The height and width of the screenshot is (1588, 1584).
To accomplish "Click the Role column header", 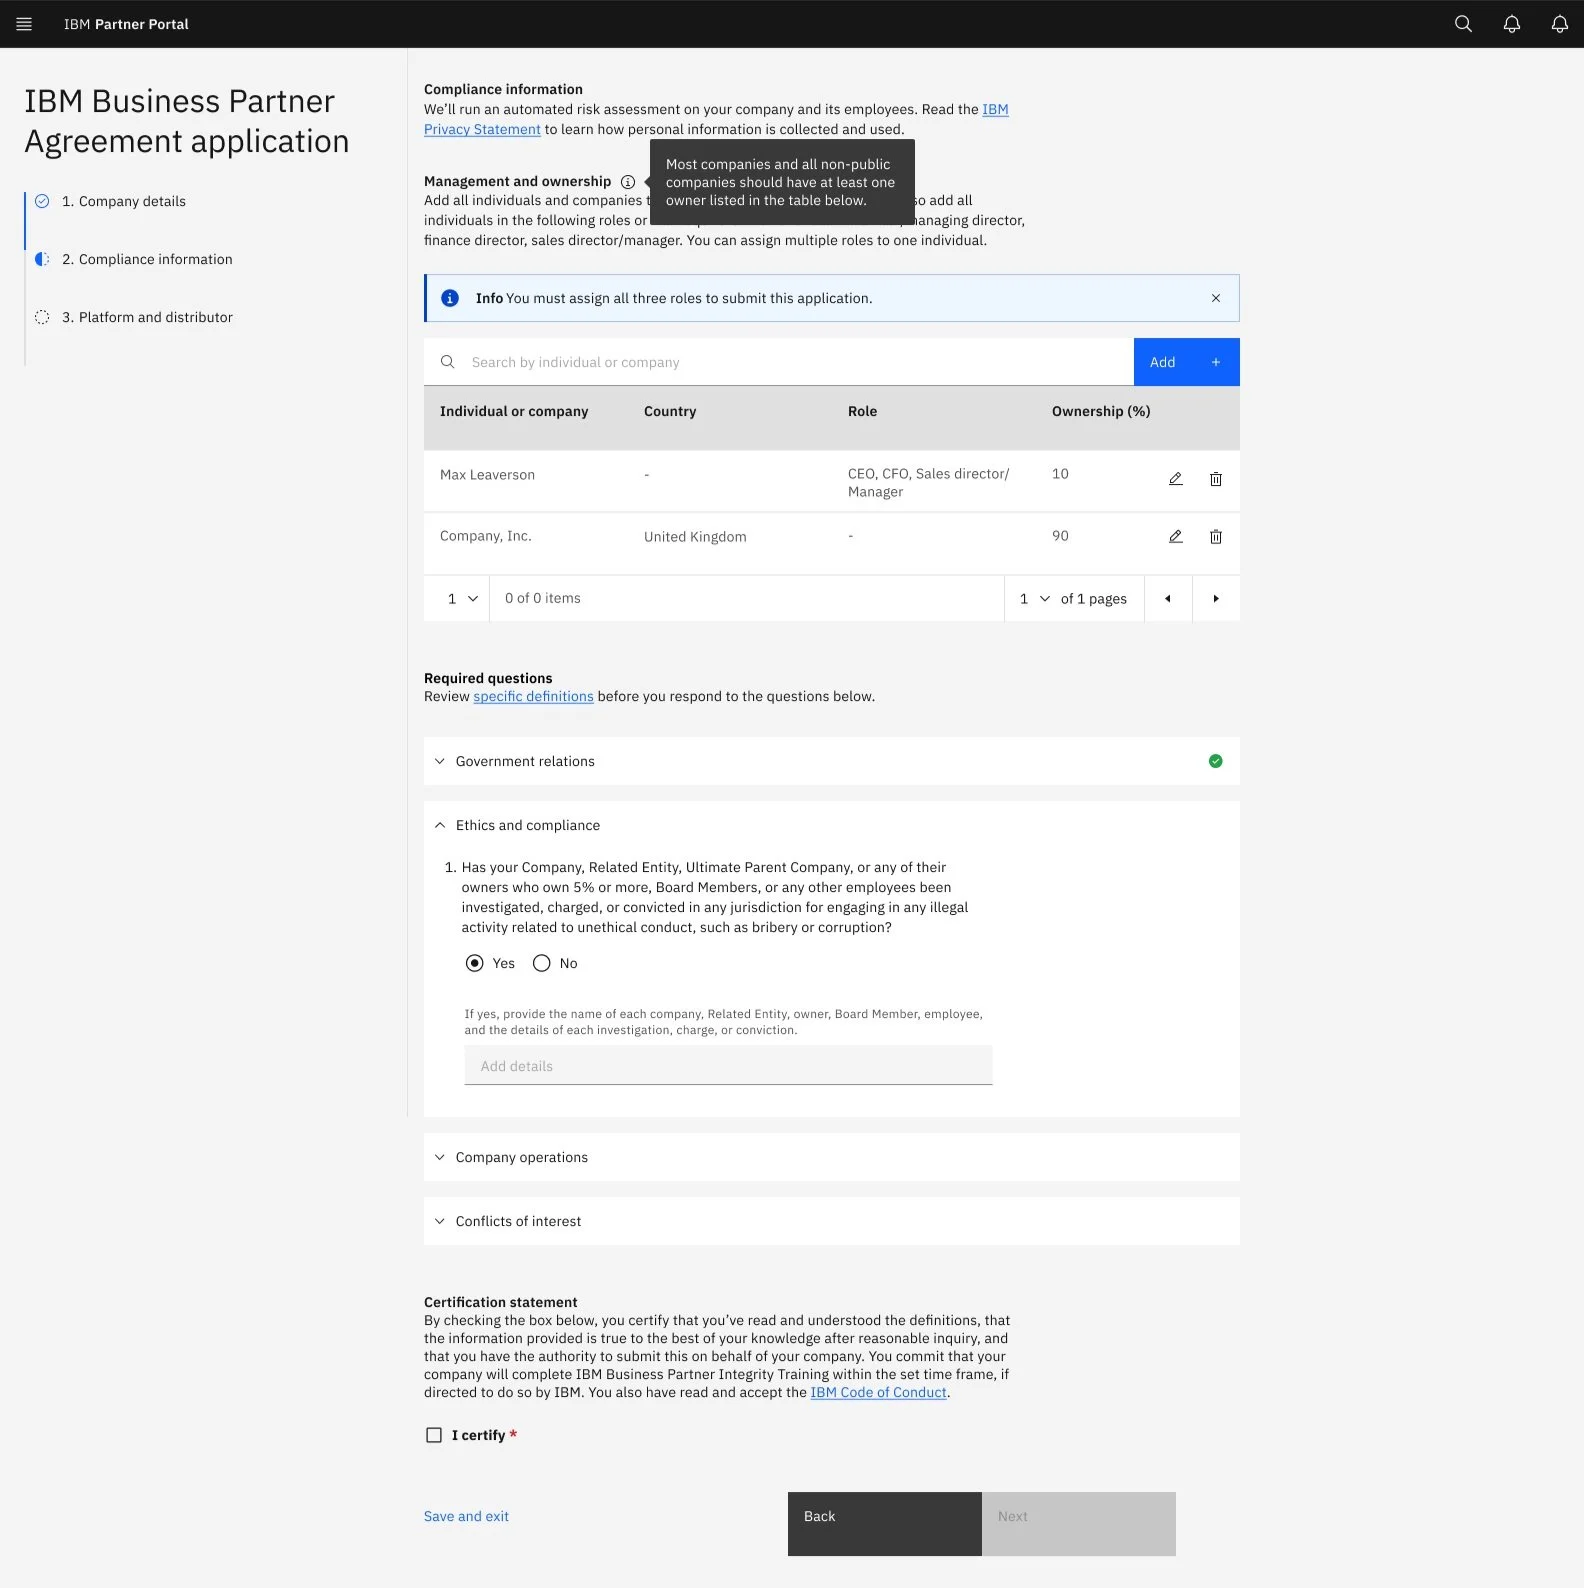I will pos(862,411).
